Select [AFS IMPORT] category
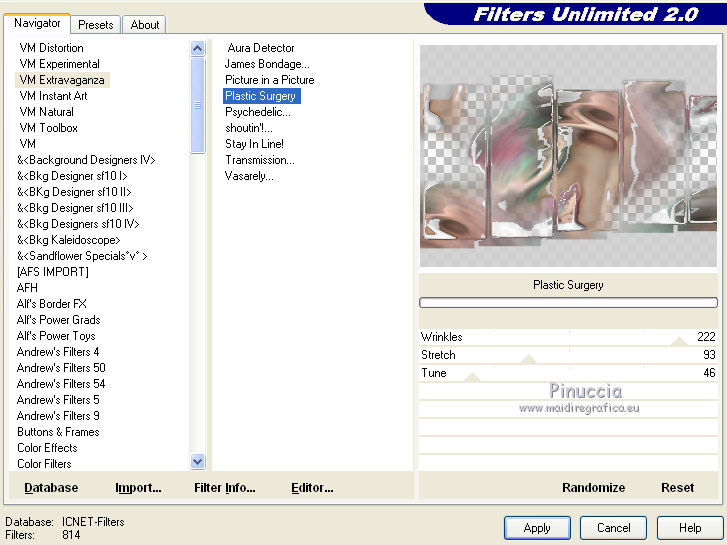The image size is (727, 545). [x=52, y=272]
